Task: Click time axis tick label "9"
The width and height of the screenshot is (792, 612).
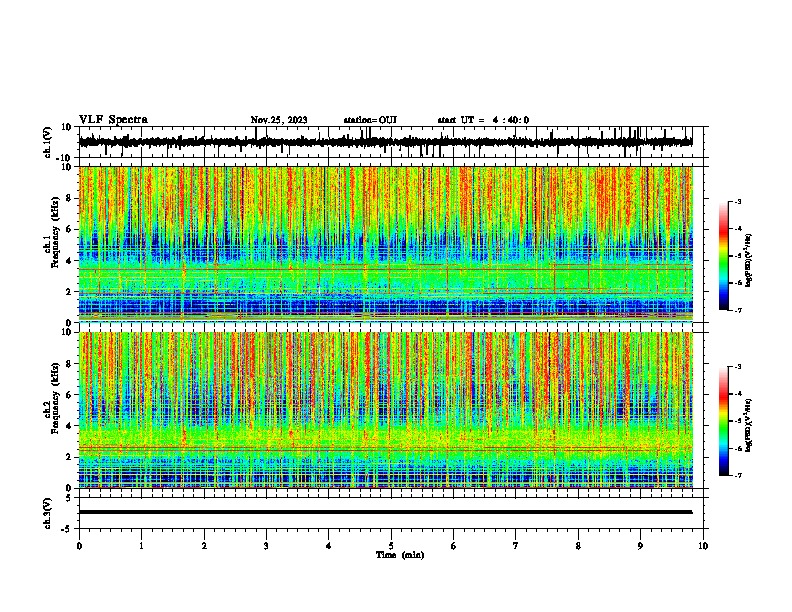Action: pyautogui.click(x=640, y=546)
